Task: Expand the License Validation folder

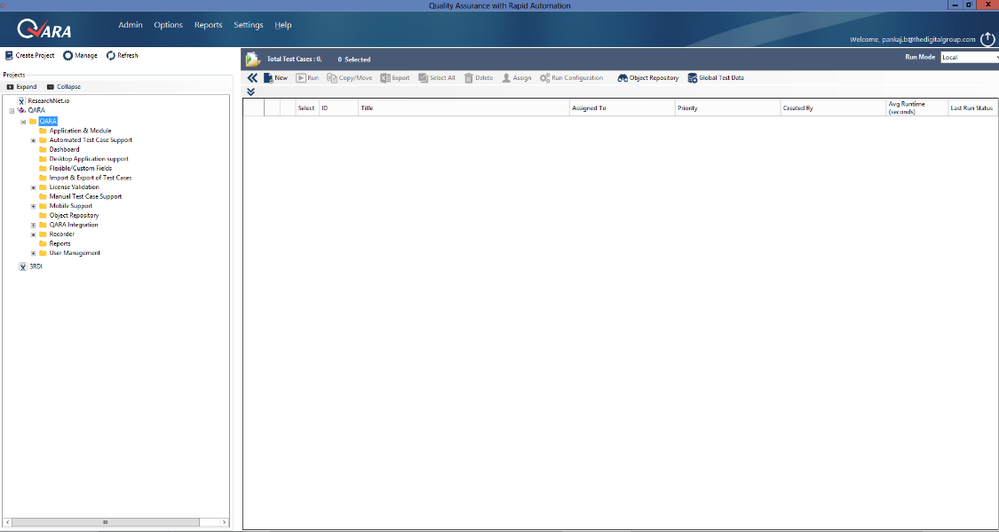Action: click(33, 187)
